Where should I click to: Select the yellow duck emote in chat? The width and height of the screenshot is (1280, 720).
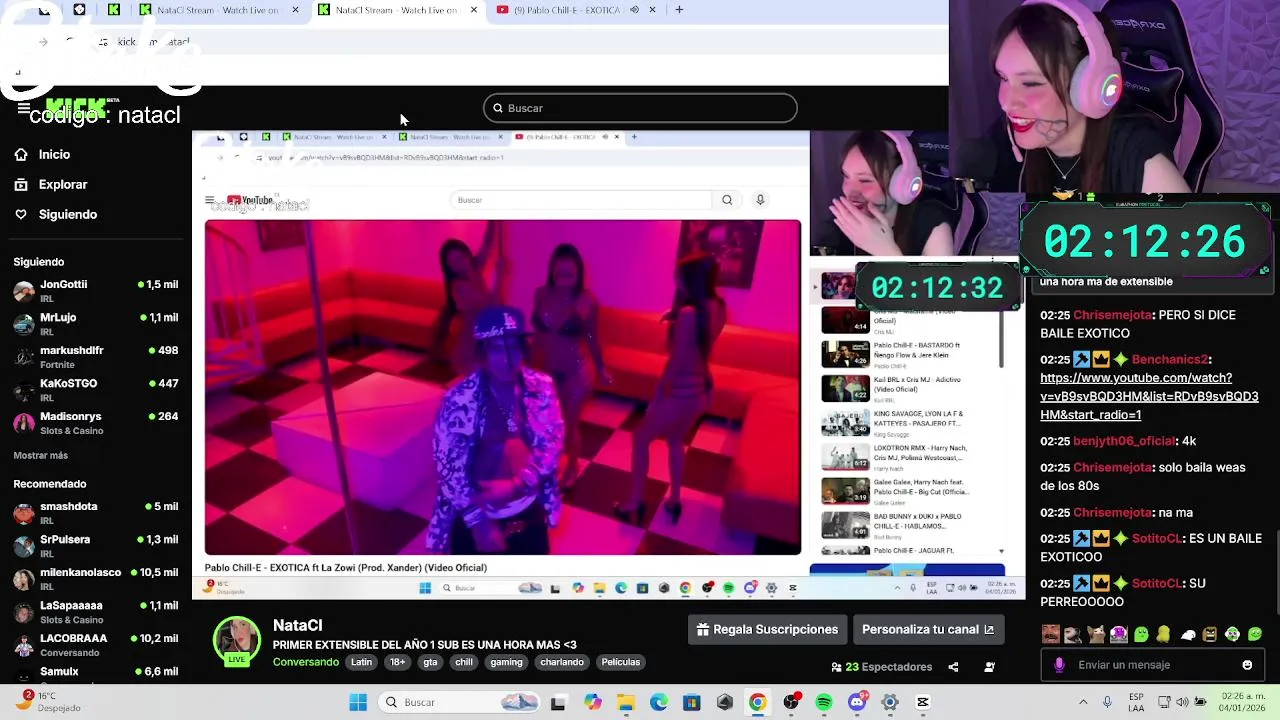click(x=1164, y=634)
